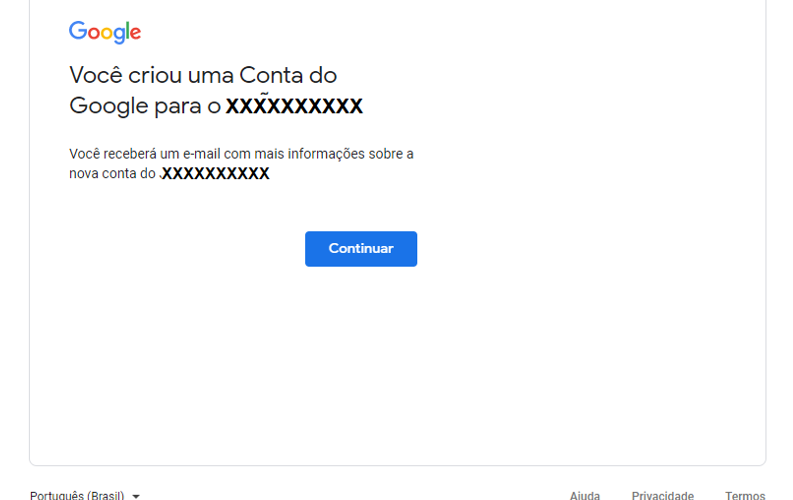793x500 pixels.
Task: Open the Português (Brasil) language dropdown
Action: click(84, 495)
